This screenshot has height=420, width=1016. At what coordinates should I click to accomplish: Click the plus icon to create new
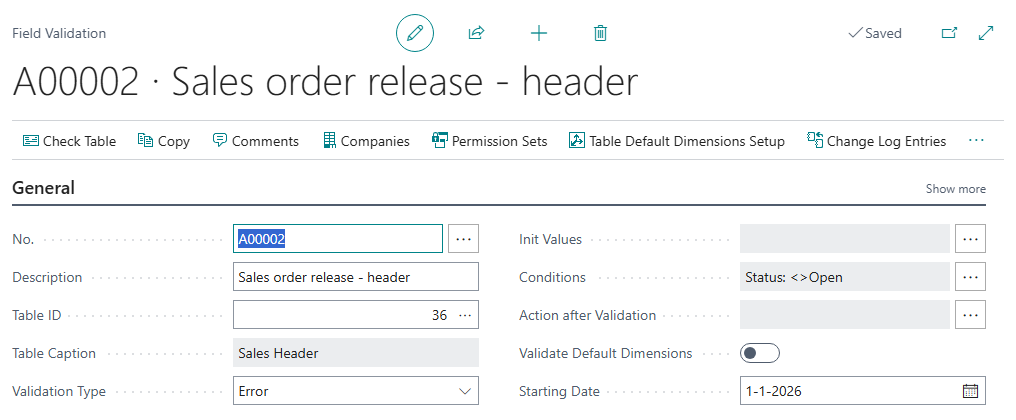[x=538, y=33]
